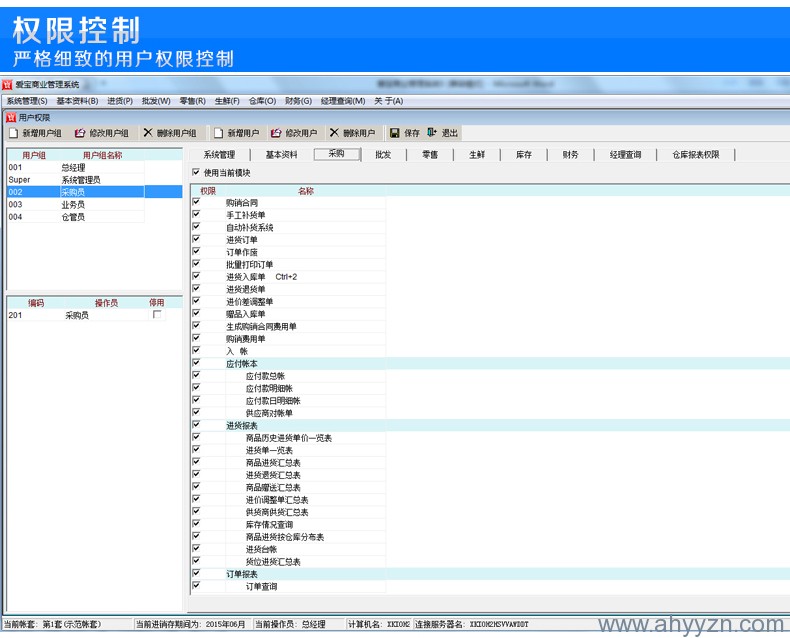This screenshot has height=638, width=790.
Task: Click the 新增用户组 toolbar icon
Action: (13, 133)
